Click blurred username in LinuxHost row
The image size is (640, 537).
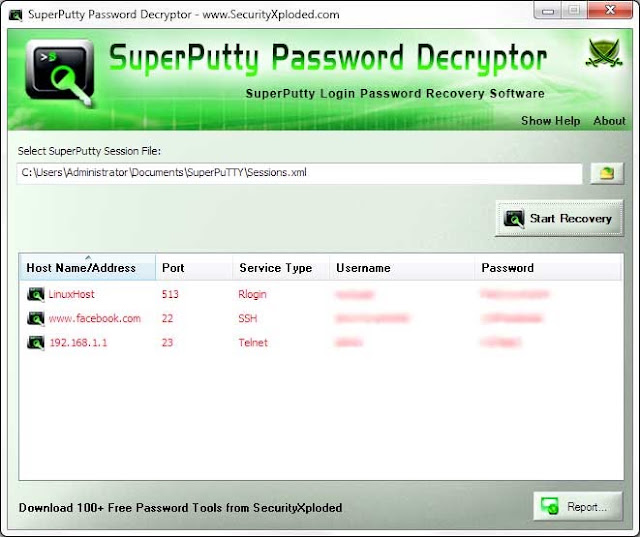tap(355, 294)
